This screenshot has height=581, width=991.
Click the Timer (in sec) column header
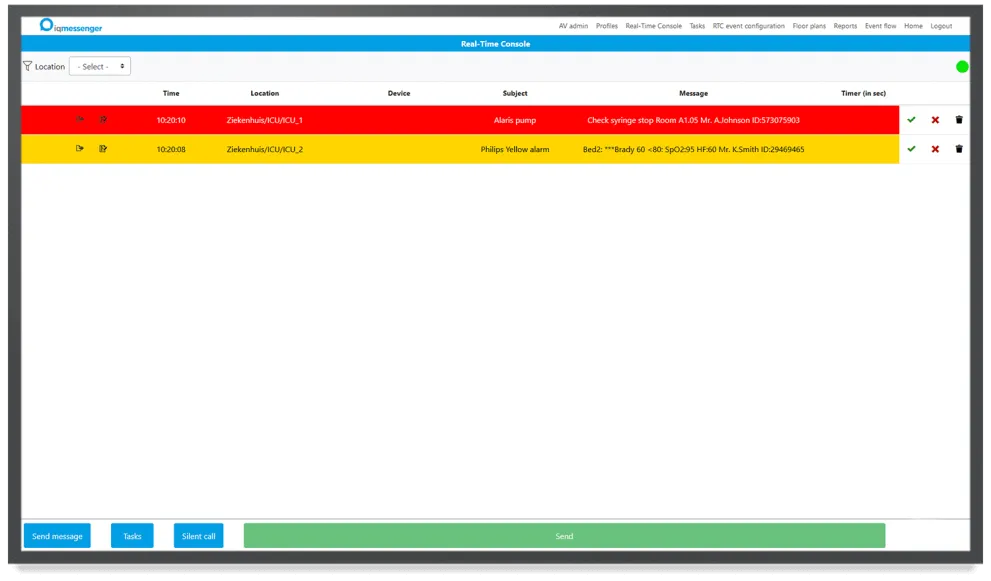tap(863, 93)
